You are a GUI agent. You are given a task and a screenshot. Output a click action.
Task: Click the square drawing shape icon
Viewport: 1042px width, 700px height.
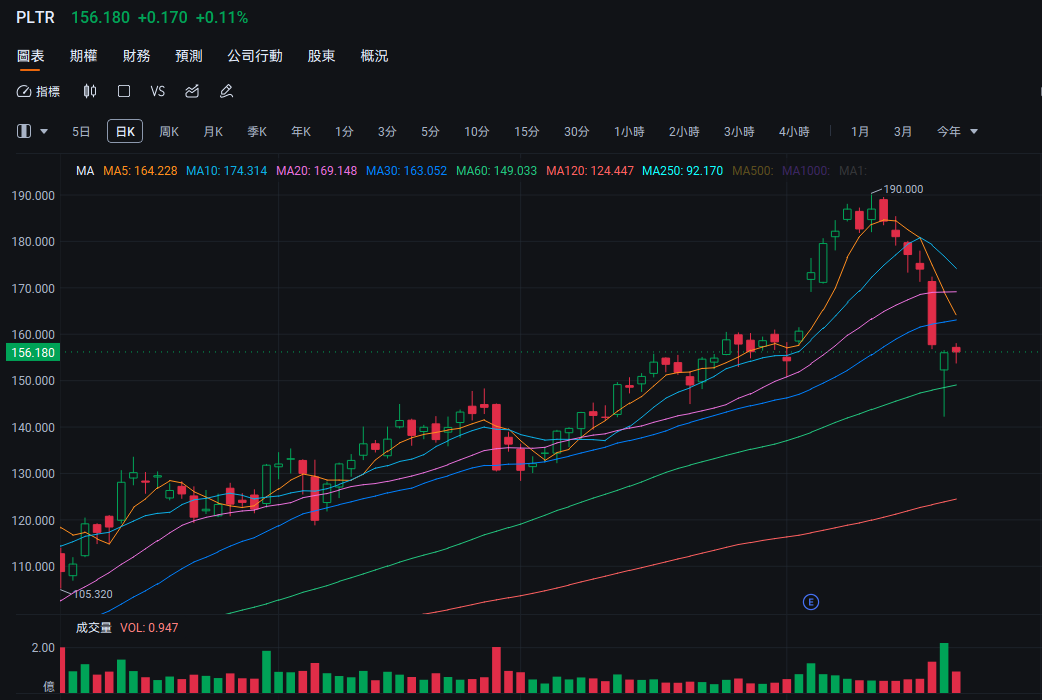(124, 91)
